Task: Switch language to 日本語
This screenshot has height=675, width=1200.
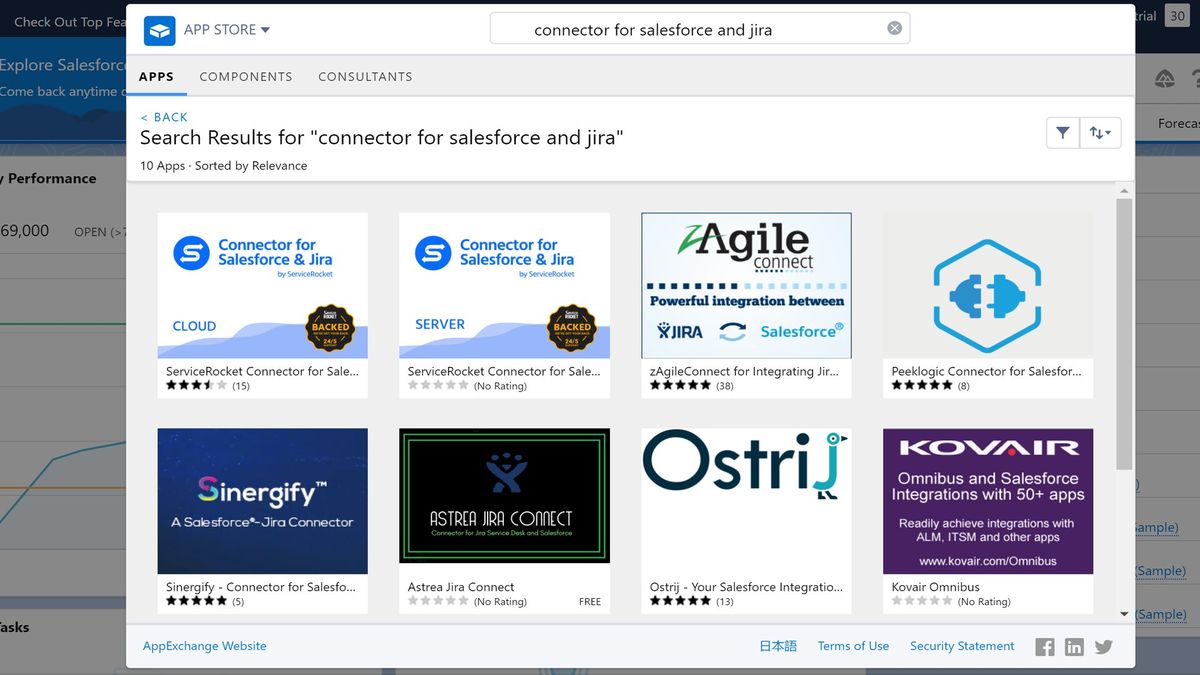Action: 778,646
